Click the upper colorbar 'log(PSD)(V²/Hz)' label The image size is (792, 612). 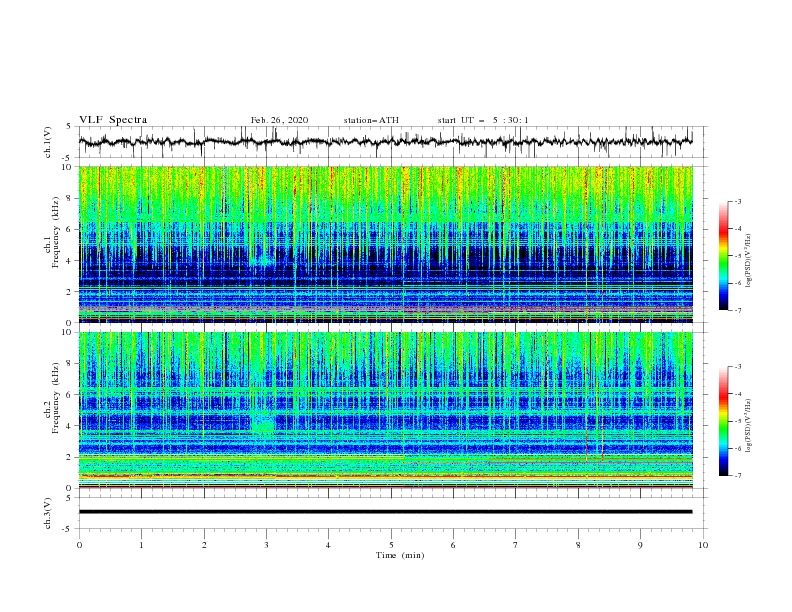(749, 261)
